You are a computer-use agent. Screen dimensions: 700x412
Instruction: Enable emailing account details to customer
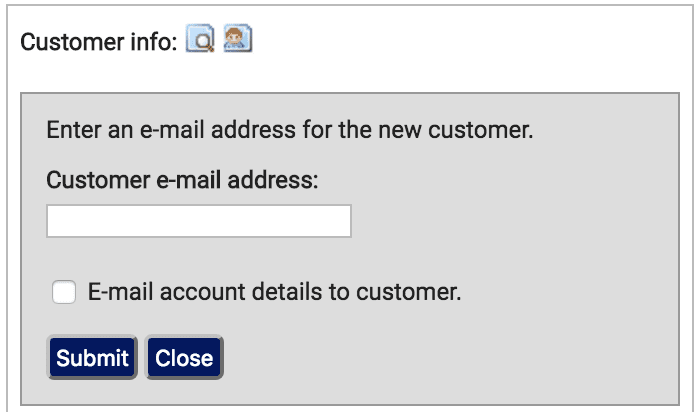(64, 292)
